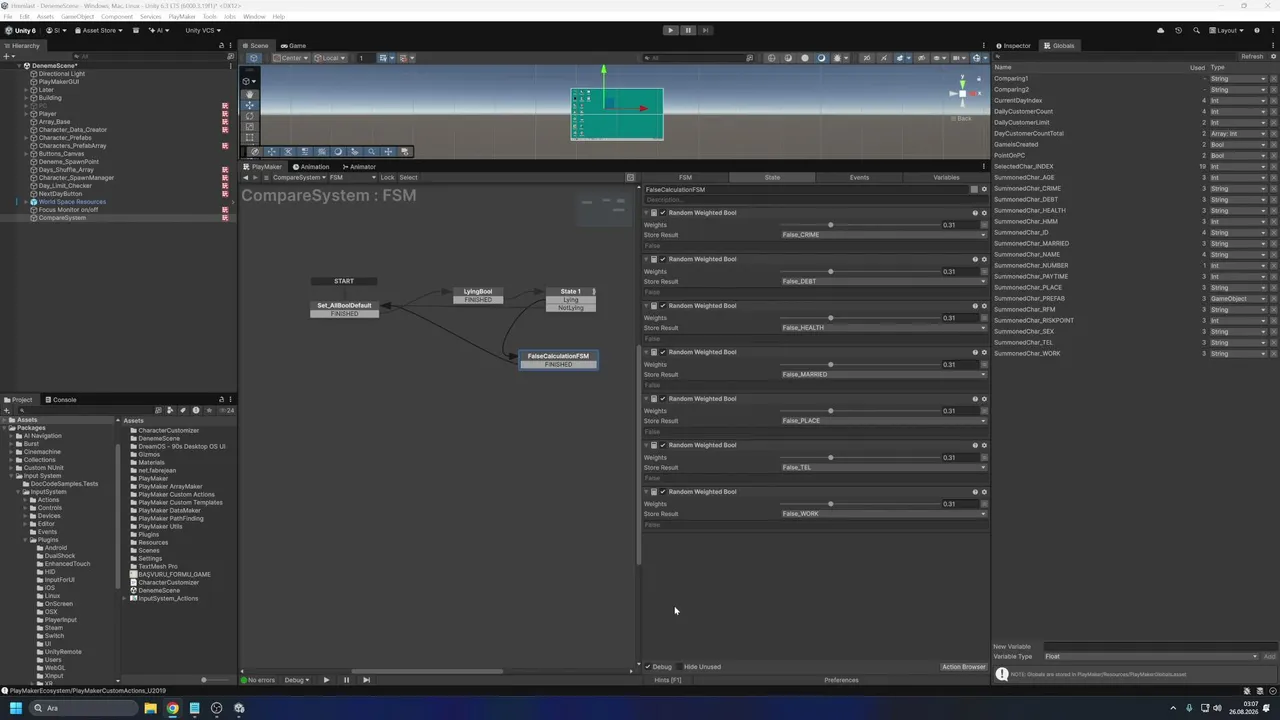This screenshot has height=720, width=1280.
Task: Open Store Result dropdown showing False_CRIME
Action: pos(884,235)
